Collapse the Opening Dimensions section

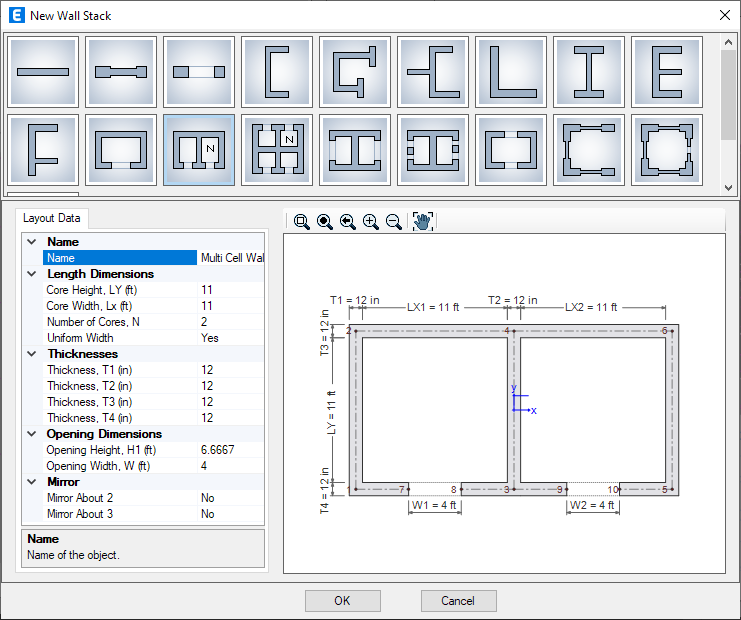click(32, 434)
